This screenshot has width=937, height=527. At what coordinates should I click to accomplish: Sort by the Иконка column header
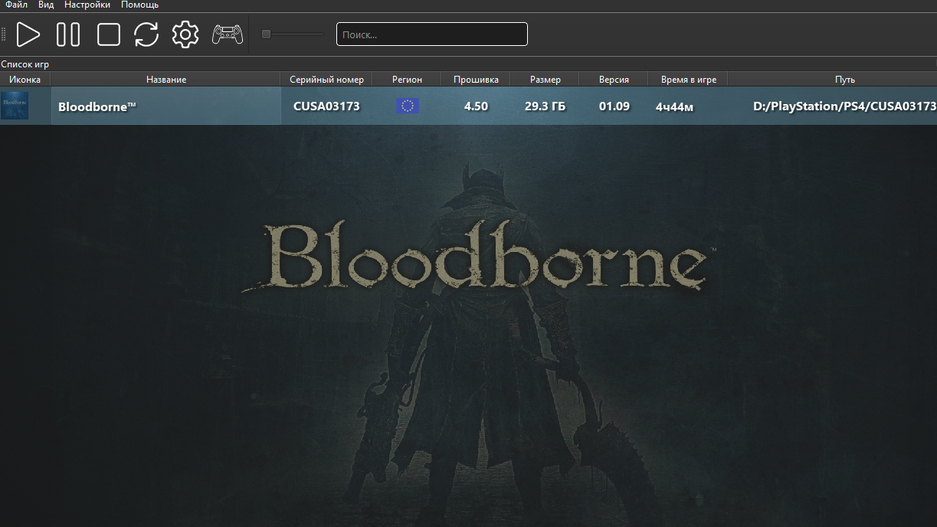tap(25, 79)
